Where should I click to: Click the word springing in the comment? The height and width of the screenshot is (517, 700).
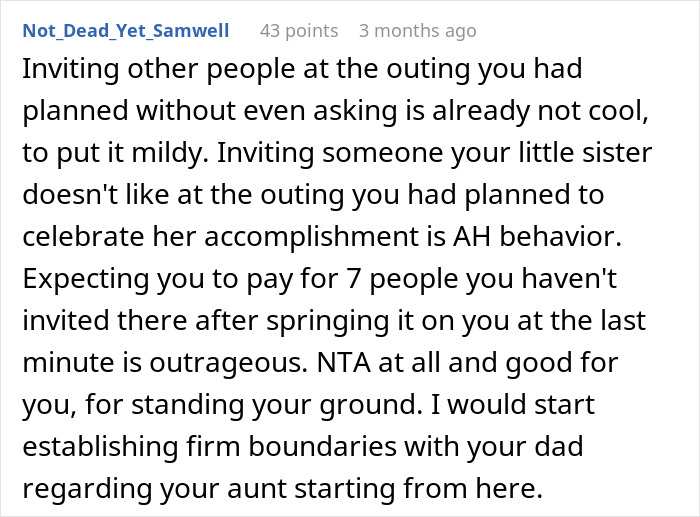click(328, 321)
